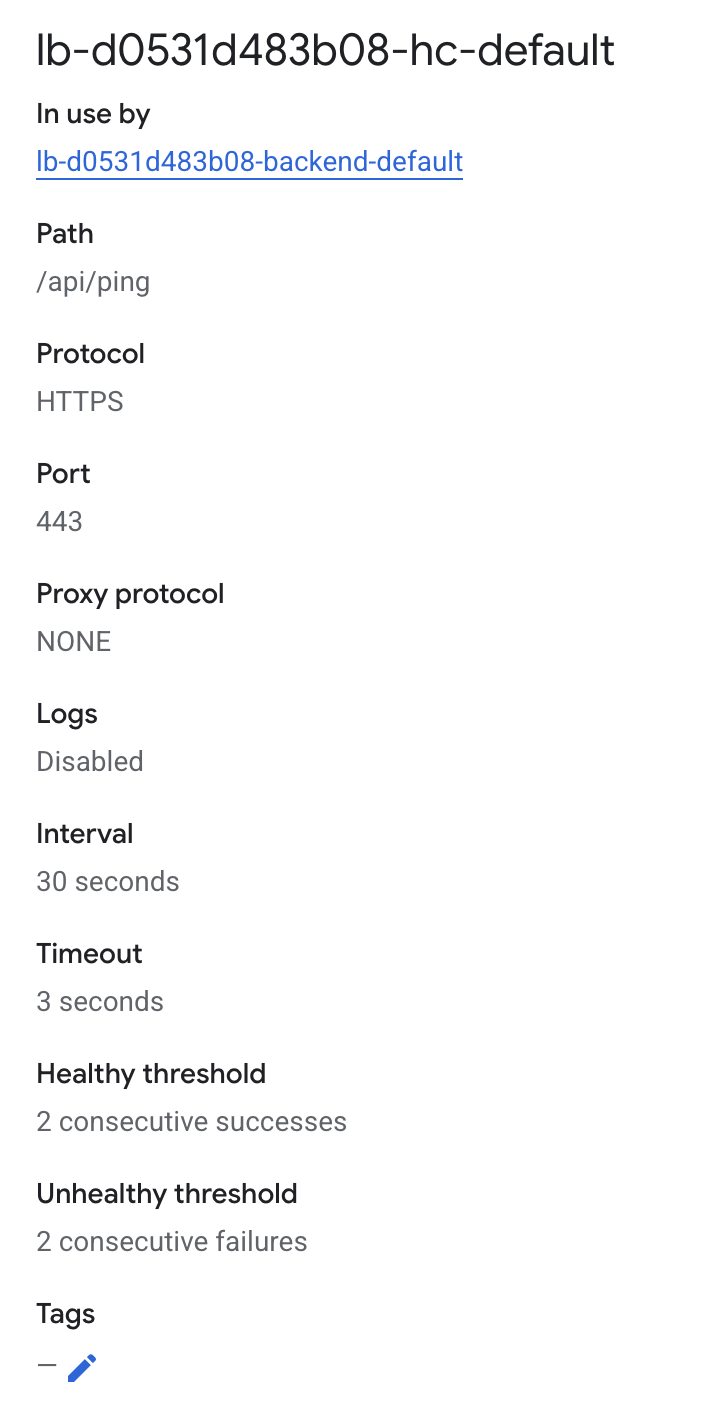The height and width of the screenshot is (1428, 712).
Task: Open the lb-d0531d483b08-backend-default link
Action: 249,161
